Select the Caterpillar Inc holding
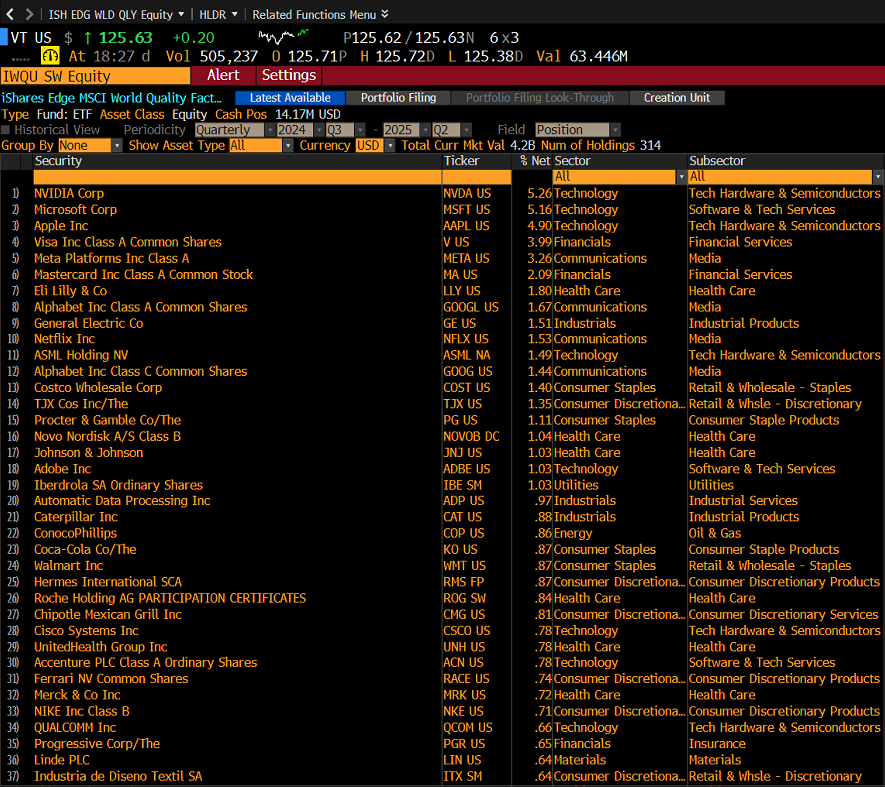The width and height of the screenshot is (885, 787). pos(76,517)
